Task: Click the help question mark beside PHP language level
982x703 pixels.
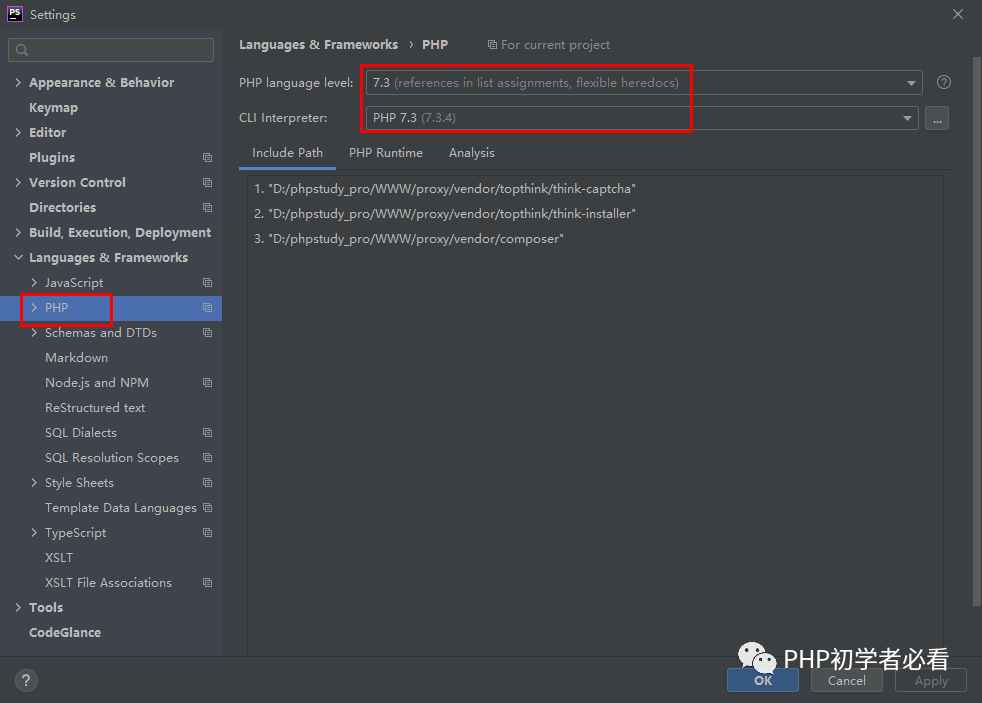Action: coord(943,83)
